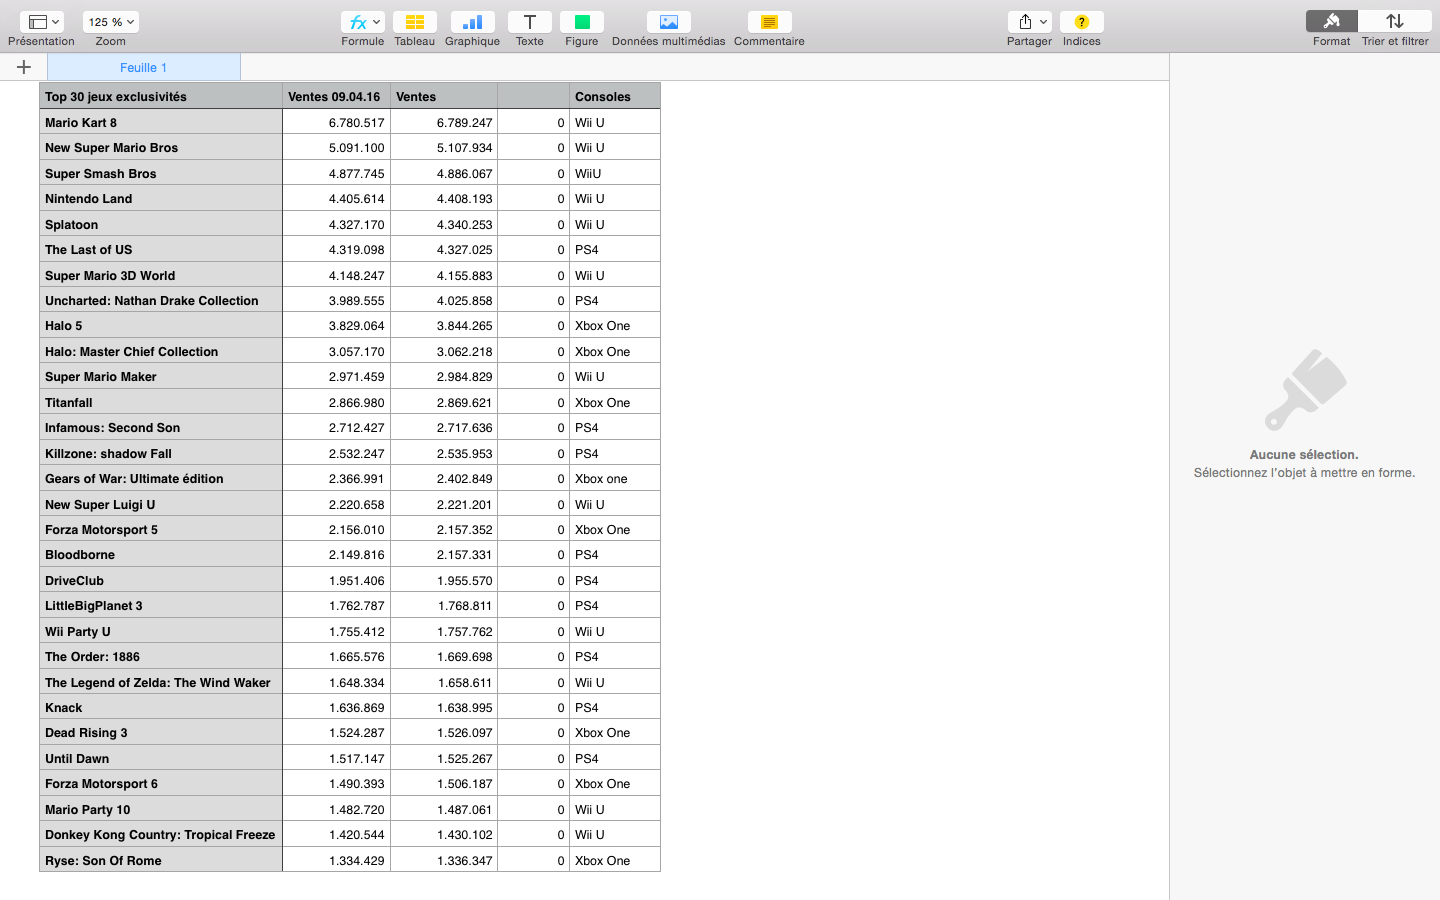Select the New Super Mario Bros cell
The height and width of the screenshot is (900, 1440).
[161, 147]
